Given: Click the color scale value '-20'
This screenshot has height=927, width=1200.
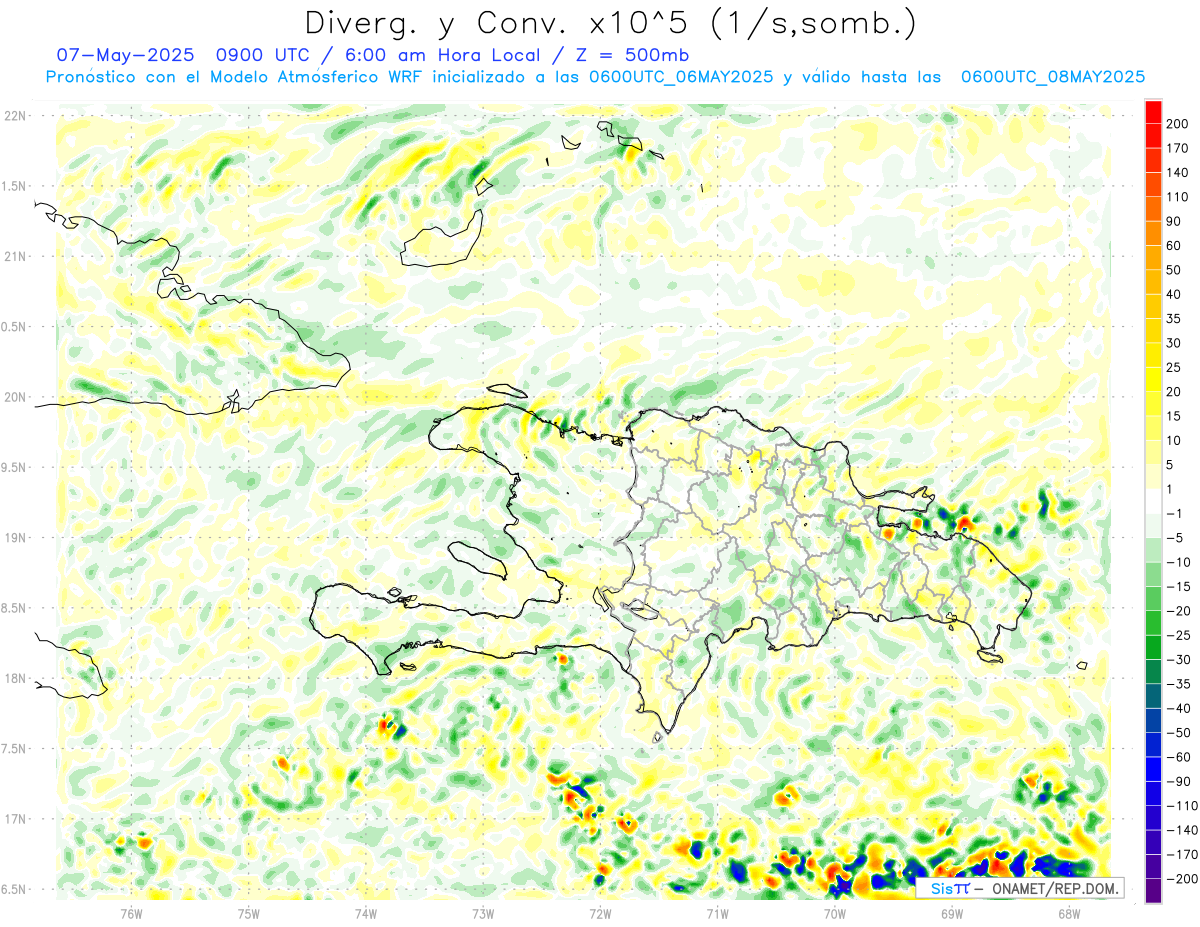Looking at the screenshot, I should 1181,610.
